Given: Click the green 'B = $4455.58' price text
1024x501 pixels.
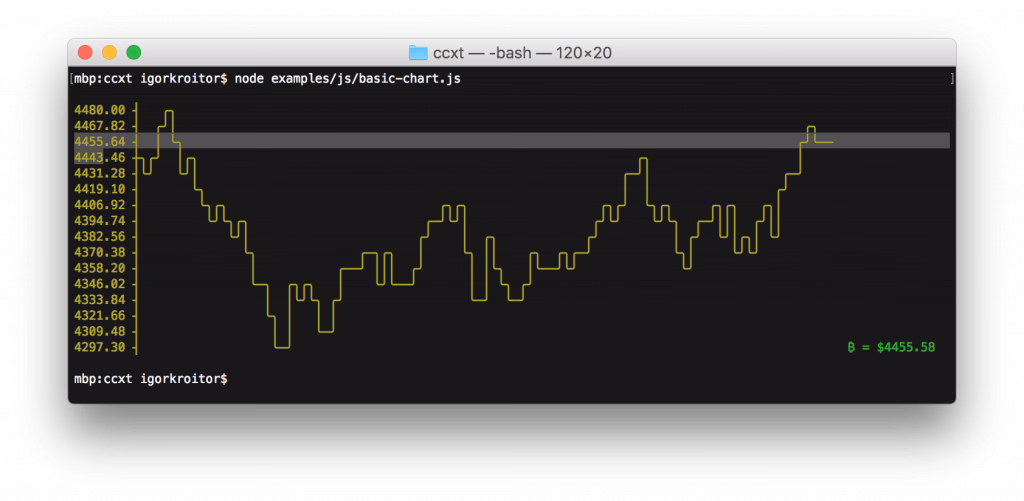Looking at the screenshot, I should (x=891, y=347).
